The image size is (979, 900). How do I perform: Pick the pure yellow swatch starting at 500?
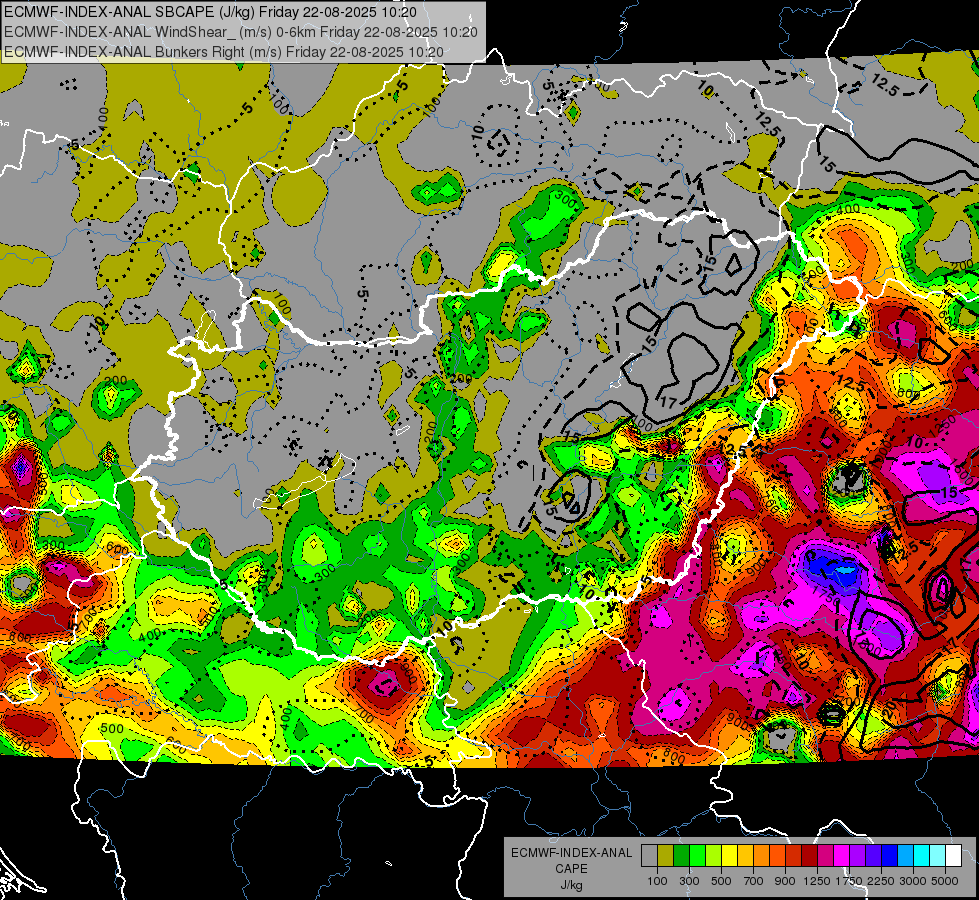[x=729, y=855]
